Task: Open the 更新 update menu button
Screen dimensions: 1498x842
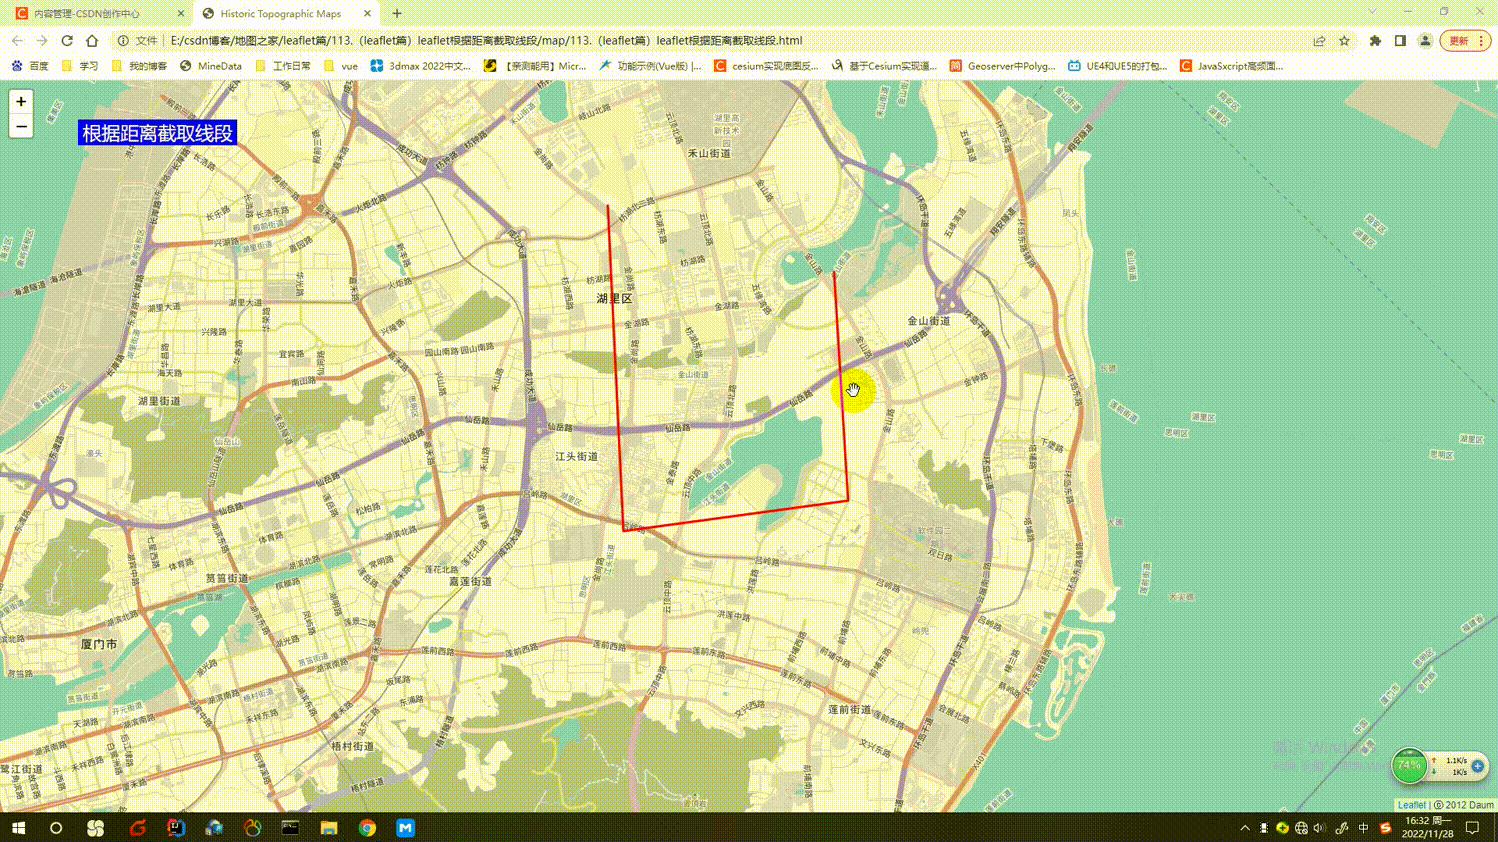Action: [x=1465, y=41]
